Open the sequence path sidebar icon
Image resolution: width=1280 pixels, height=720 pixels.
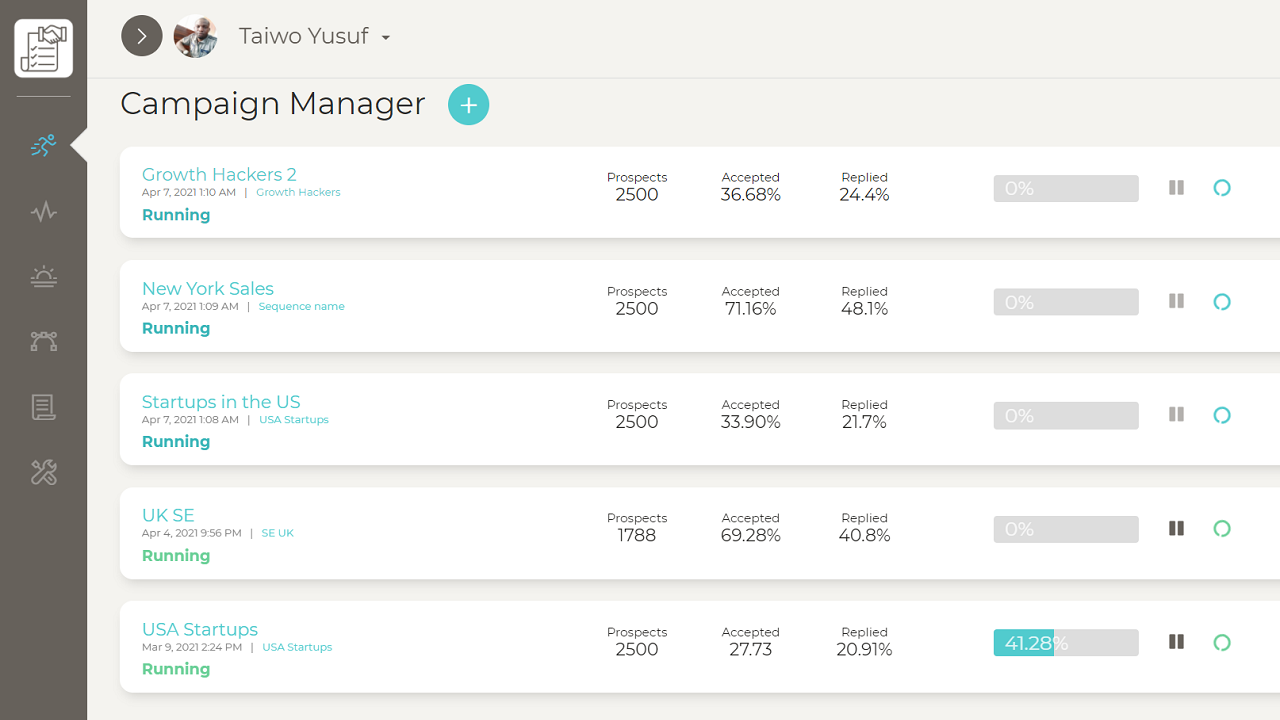coord(43,341)
